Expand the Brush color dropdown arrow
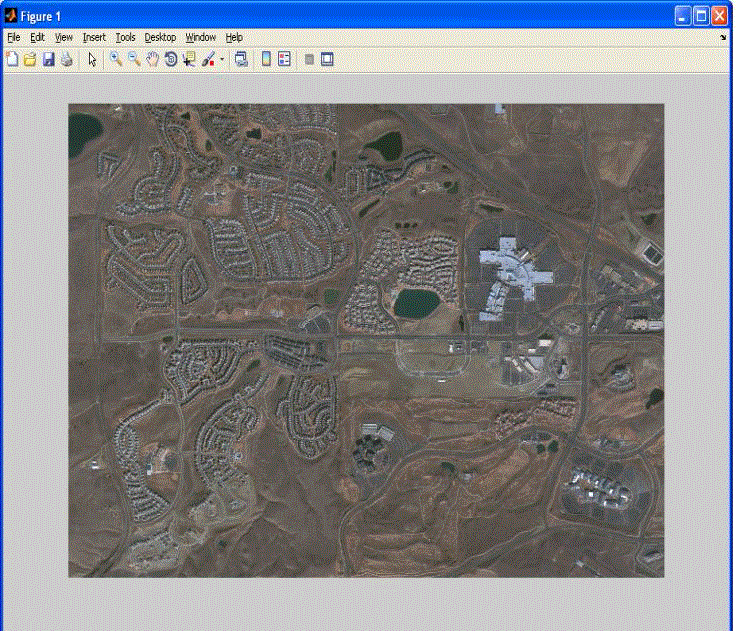 click(x=222, y=60)
